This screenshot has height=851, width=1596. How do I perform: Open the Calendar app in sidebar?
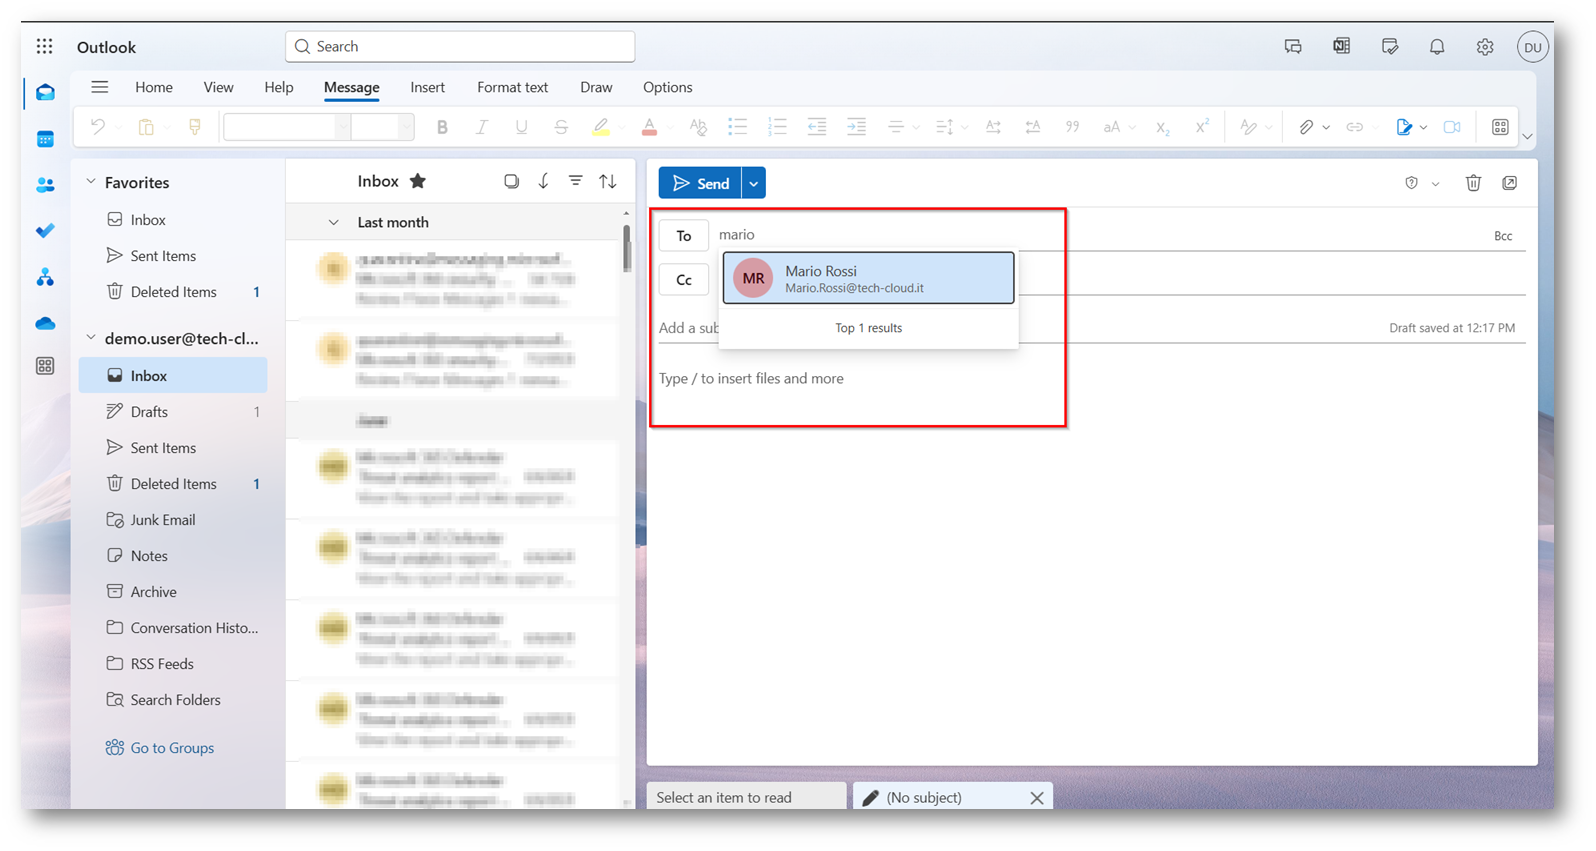[x=45, y=139]
